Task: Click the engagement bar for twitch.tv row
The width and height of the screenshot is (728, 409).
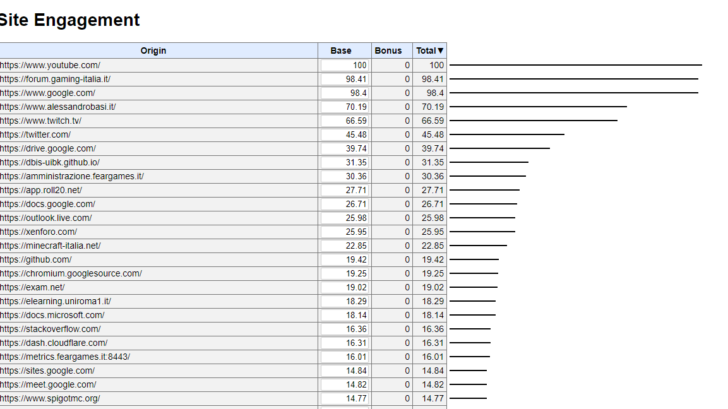Action: click(x=533, y=121)
